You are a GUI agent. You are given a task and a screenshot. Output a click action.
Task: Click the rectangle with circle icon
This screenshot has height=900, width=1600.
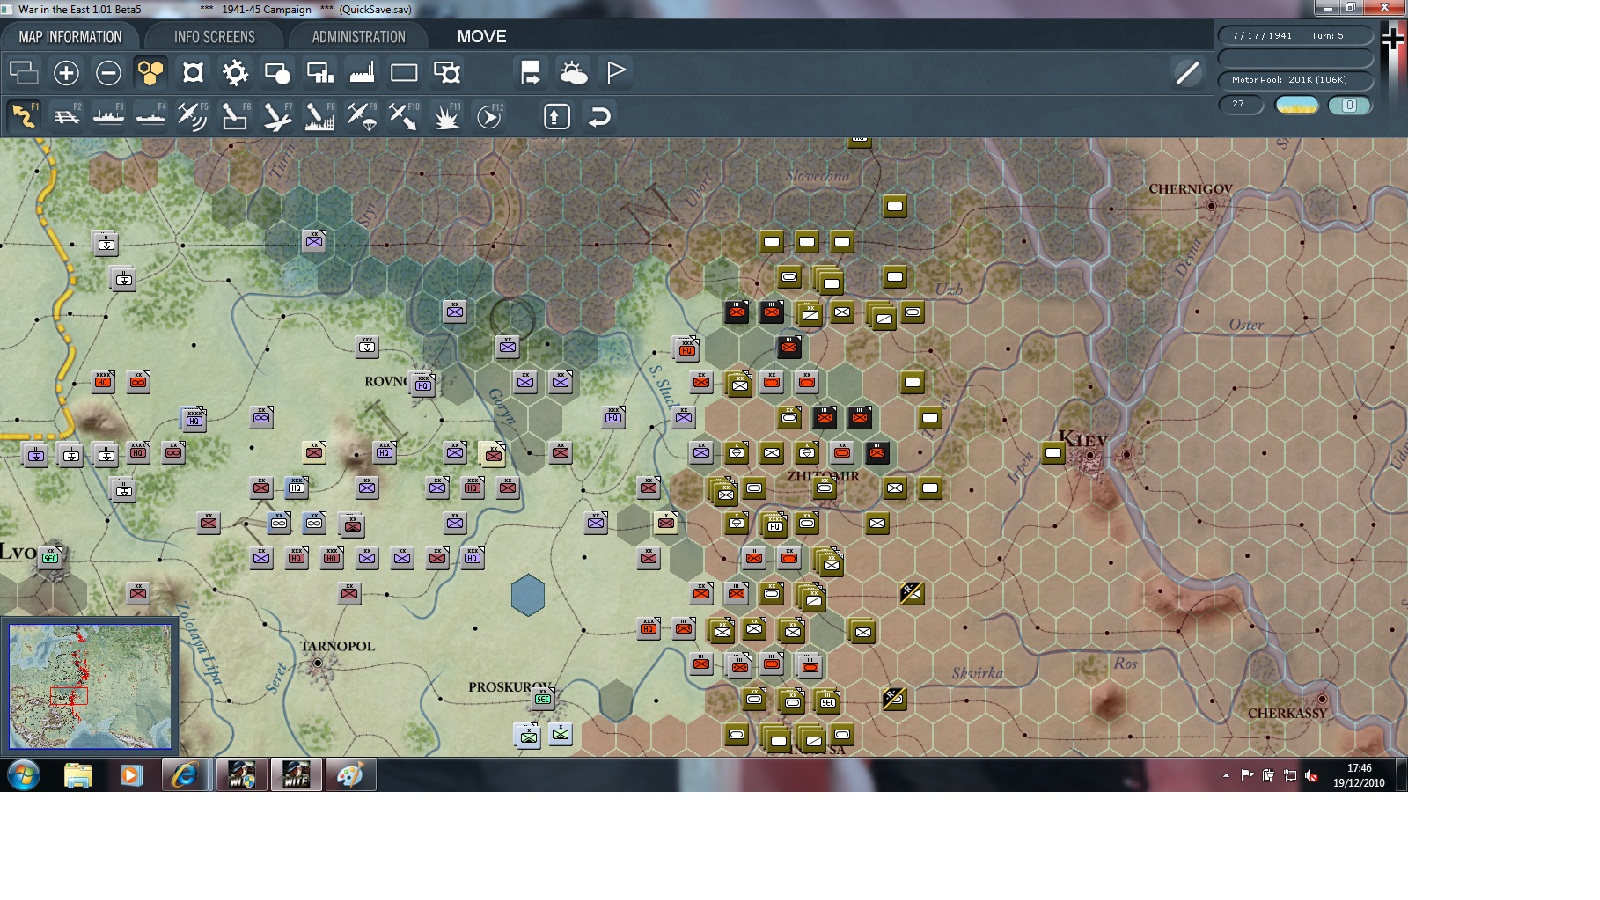click(x=277, y=73)
